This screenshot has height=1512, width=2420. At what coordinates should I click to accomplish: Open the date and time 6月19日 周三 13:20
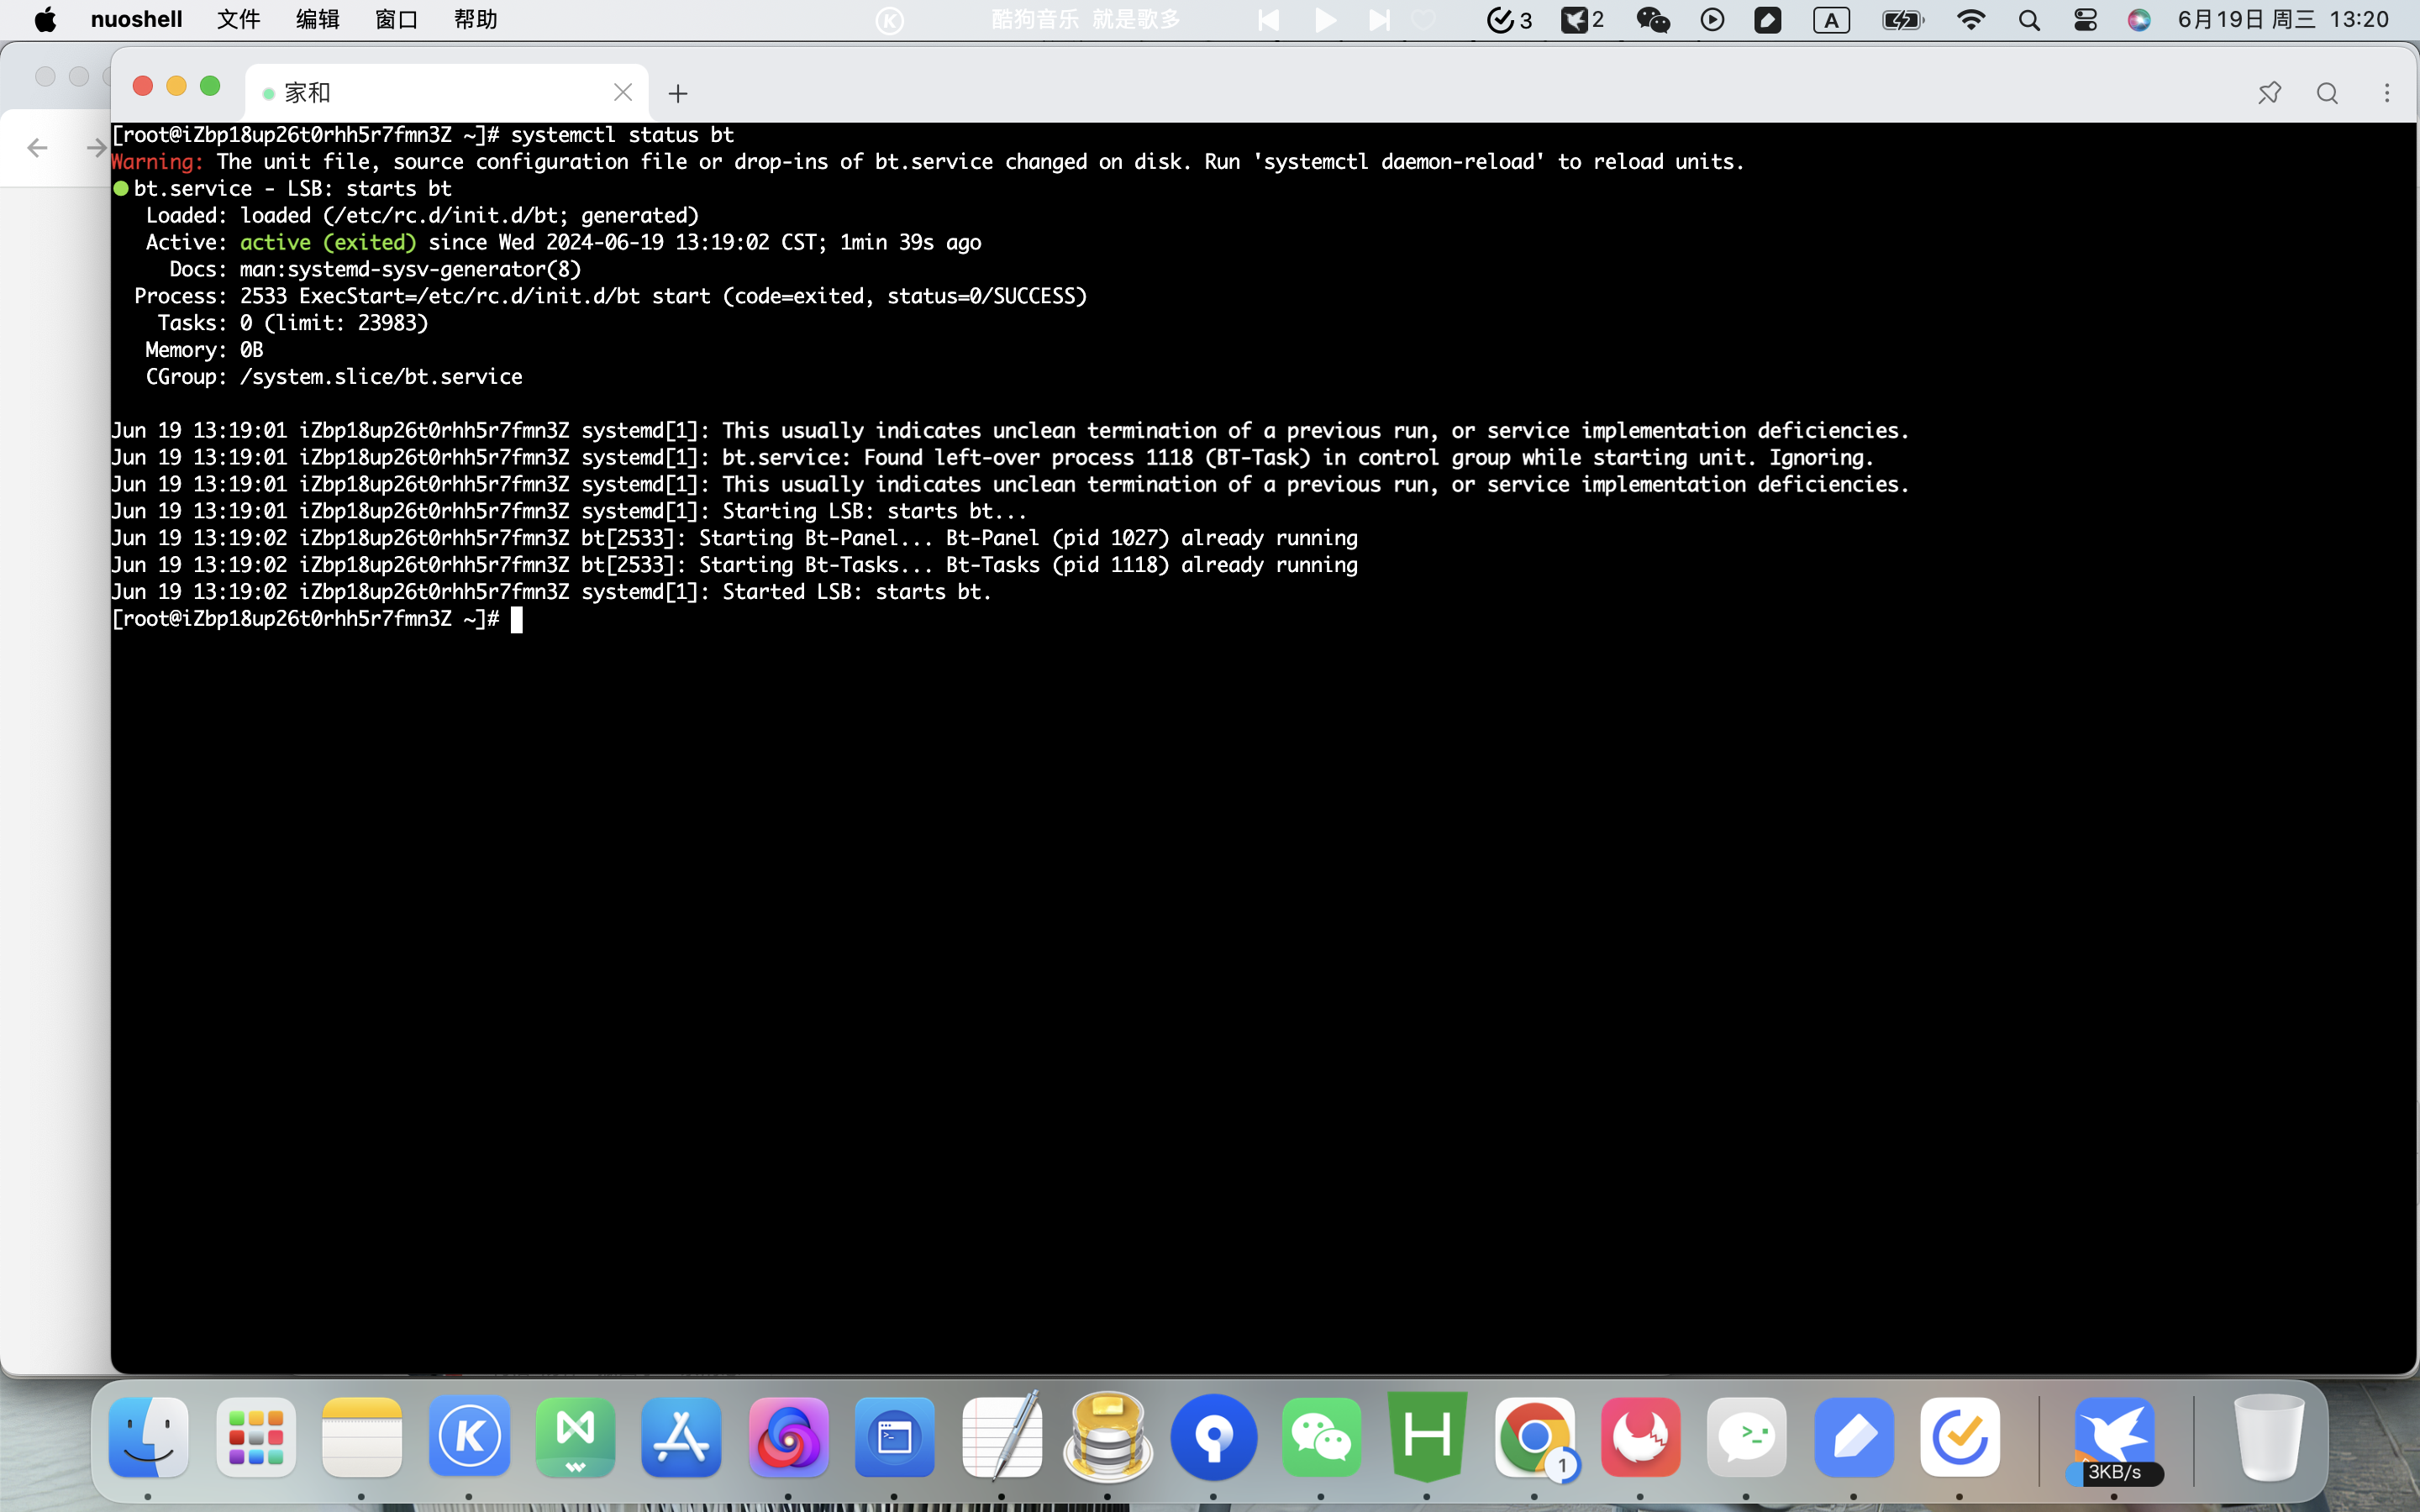pyautogui.click(x=2283, y=20)
